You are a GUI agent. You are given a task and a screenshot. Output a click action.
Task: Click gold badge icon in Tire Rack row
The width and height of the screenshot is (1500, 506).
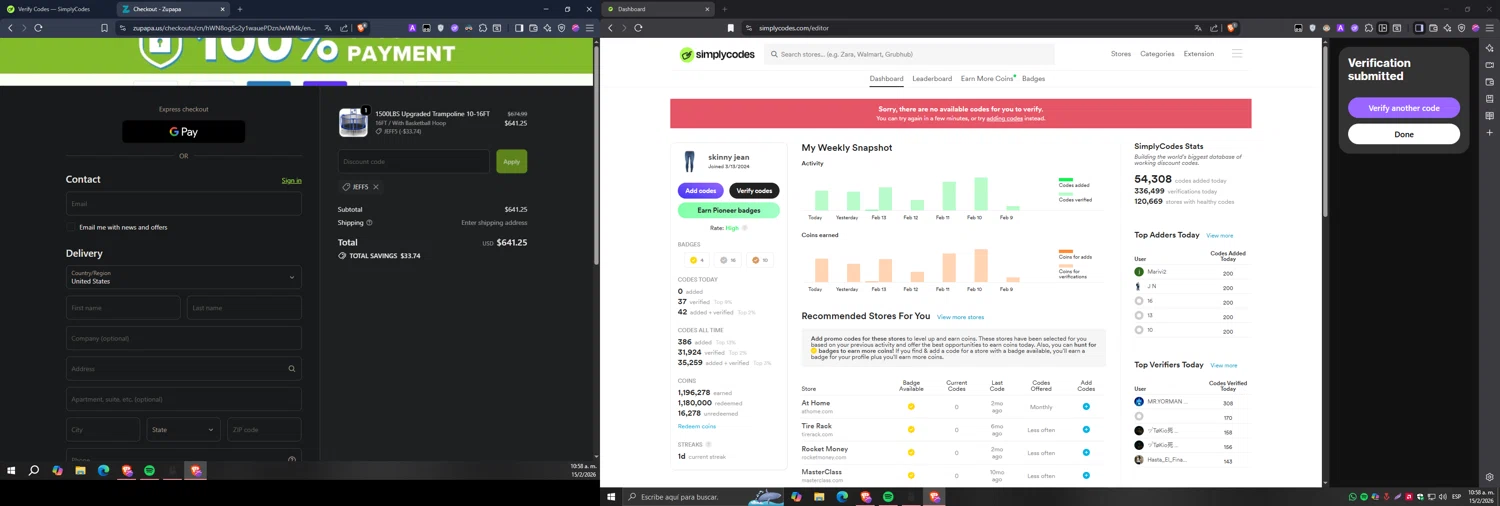(x=911, y=430)
